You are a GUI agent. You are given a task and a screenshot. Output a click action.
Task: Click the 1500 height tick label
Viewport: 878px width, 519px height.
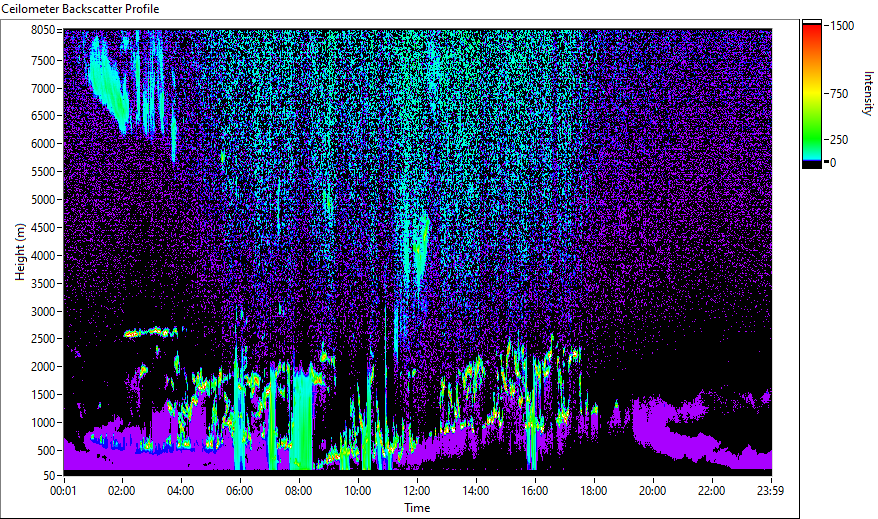coord(43,395)
